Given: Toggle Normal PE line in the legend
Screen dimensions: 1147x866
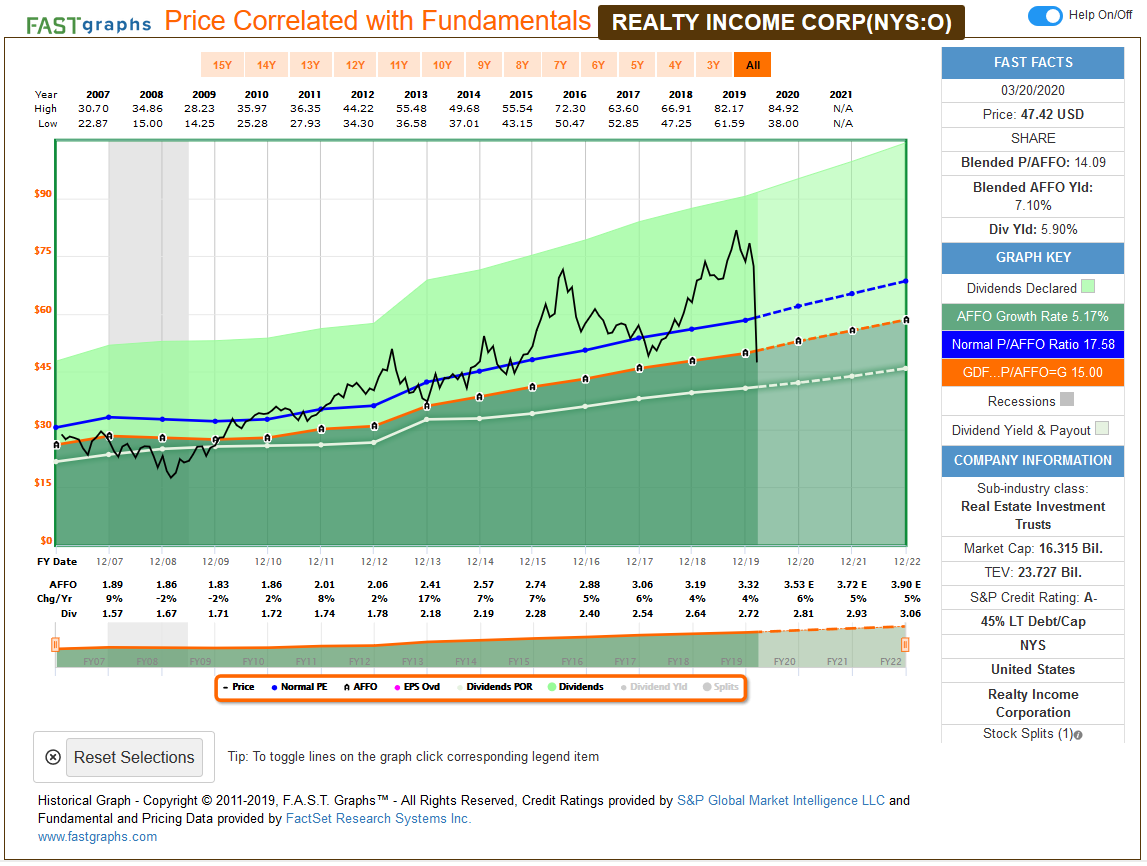Looking at the screenshot, I should (299, 688).
